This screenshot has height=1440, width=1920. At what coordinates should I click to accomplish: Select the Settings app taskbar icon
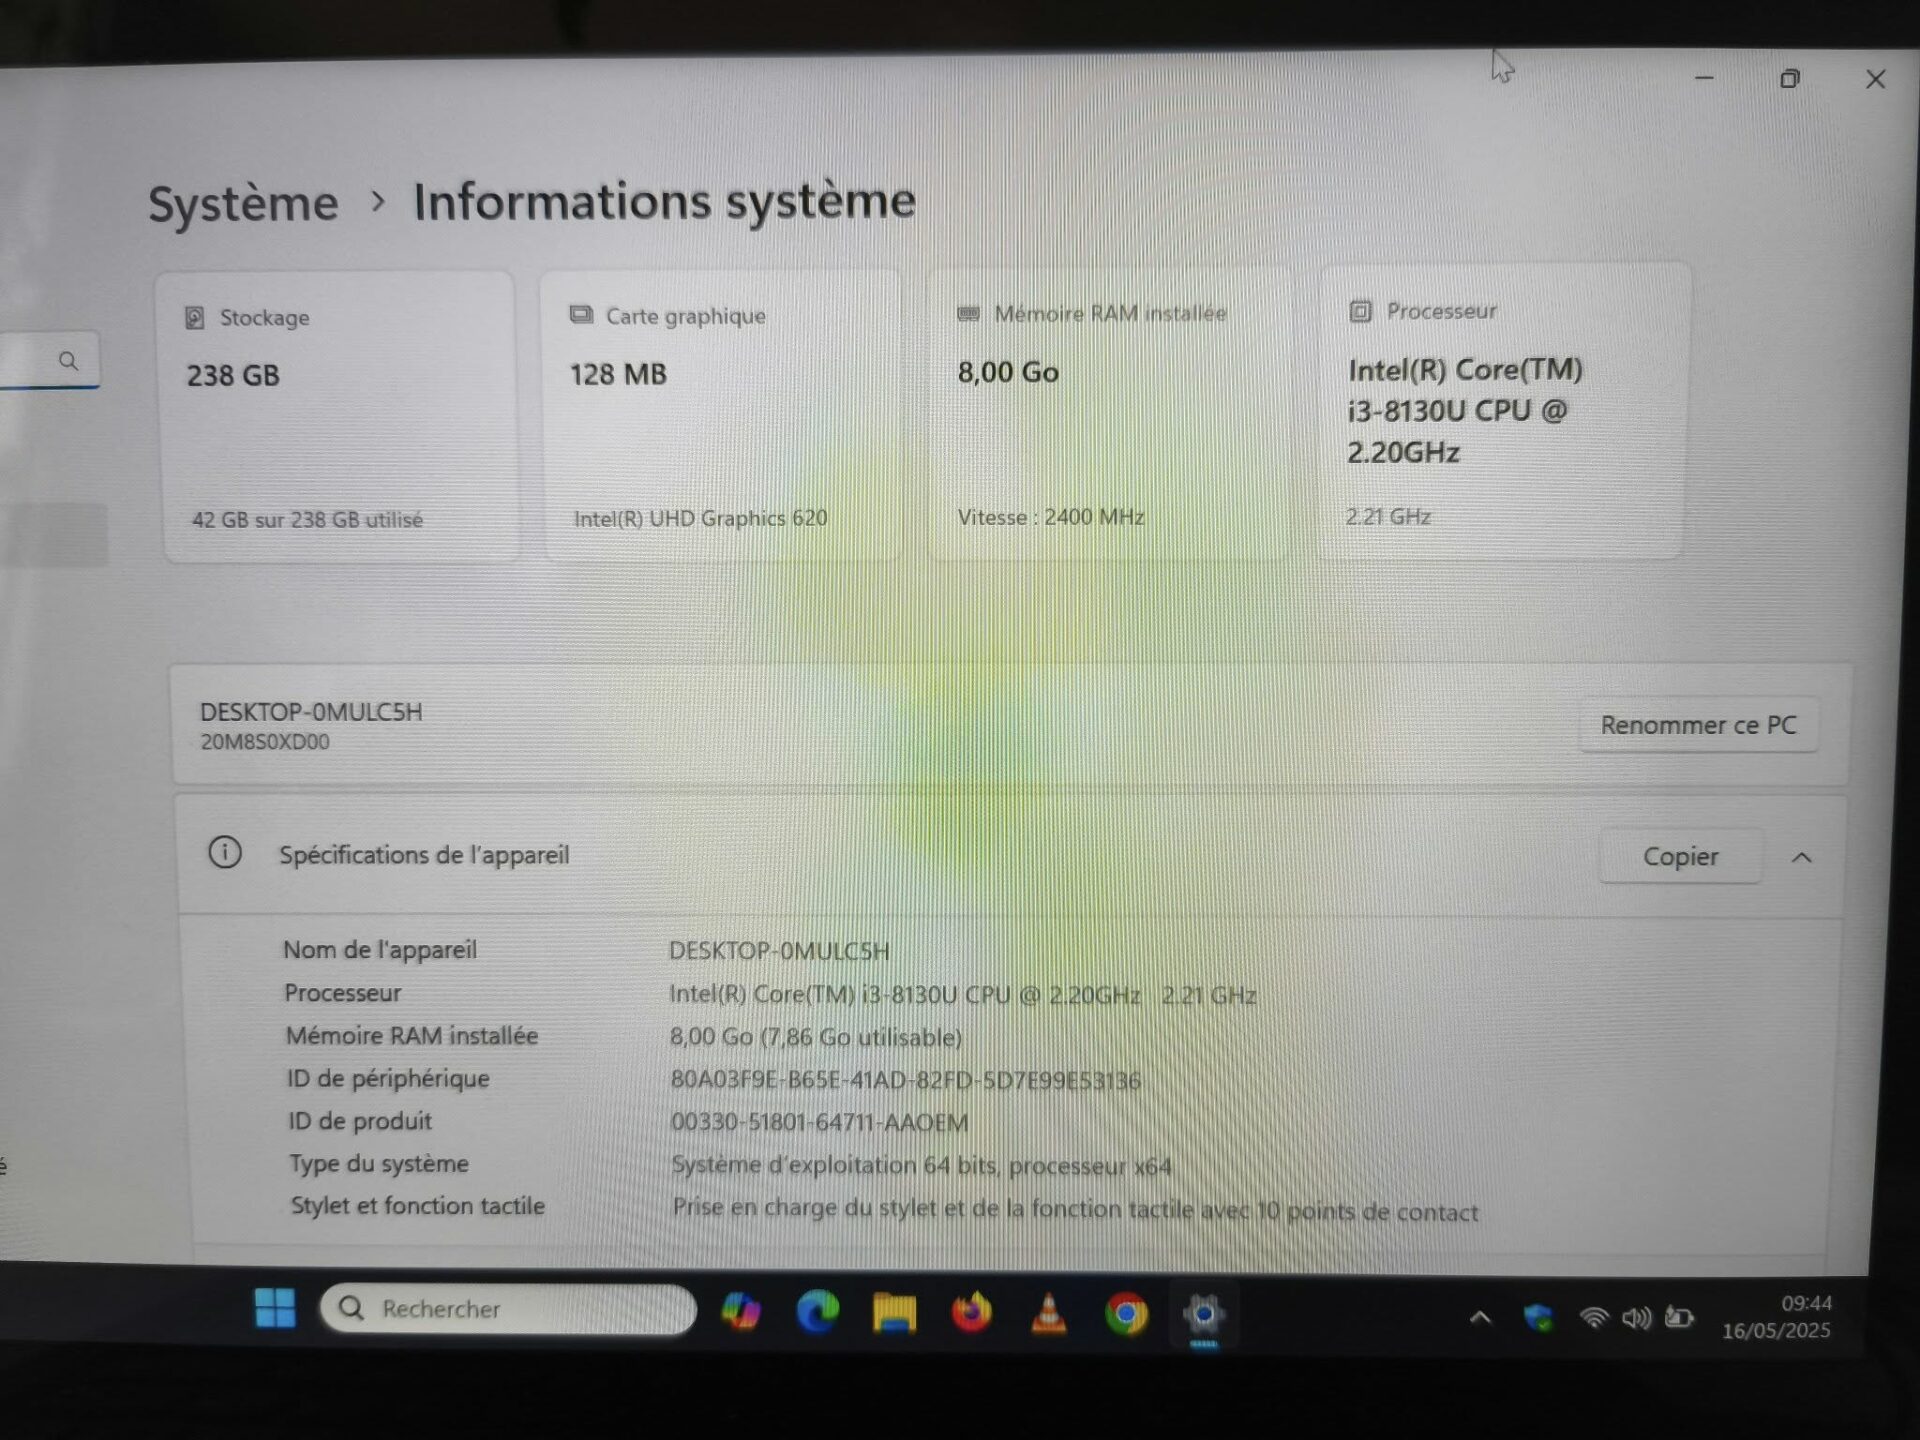pyautogui.click(x=1203, y=1314)
